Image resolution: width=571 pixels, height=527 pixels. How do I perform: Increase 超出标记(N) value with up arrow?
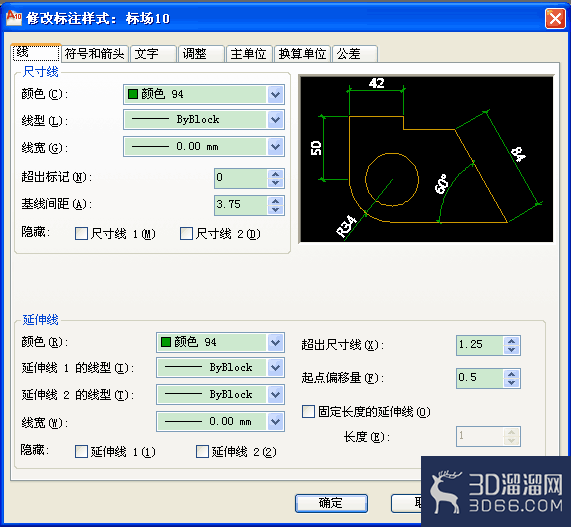tap(276, 174)
